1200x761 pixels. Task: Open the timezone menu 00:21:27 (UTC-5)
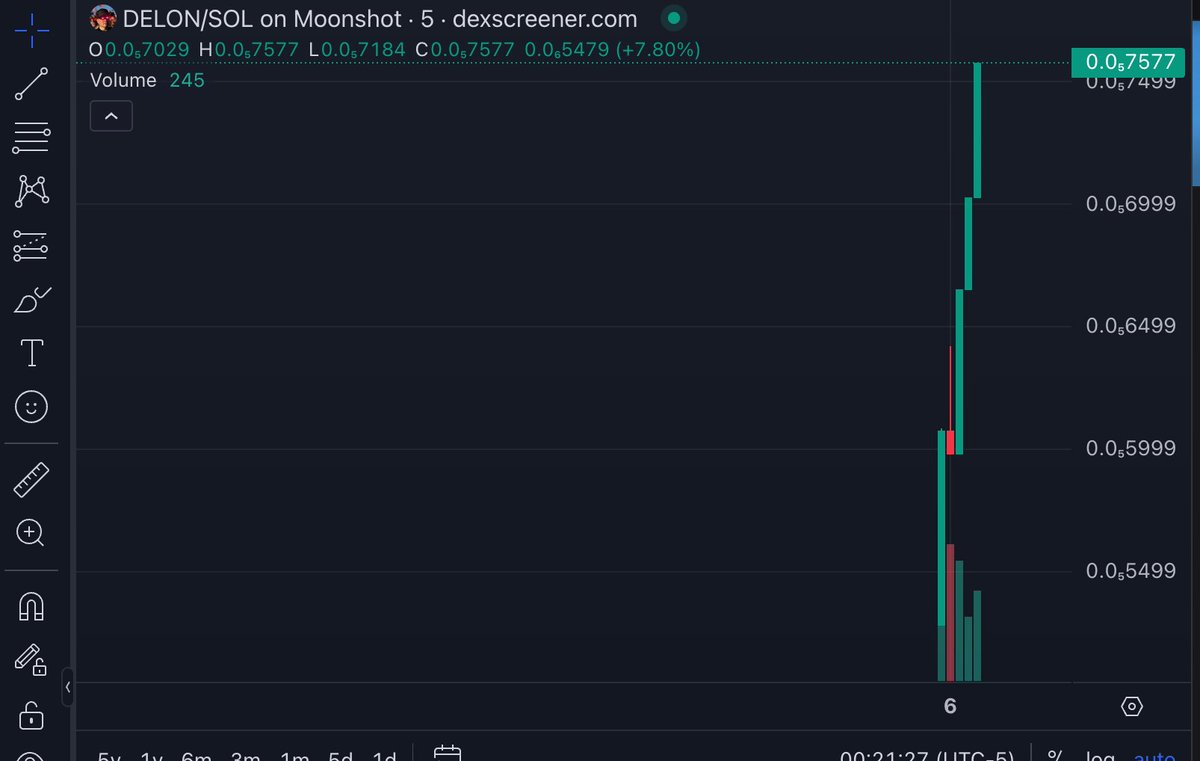tap(927, 756)
